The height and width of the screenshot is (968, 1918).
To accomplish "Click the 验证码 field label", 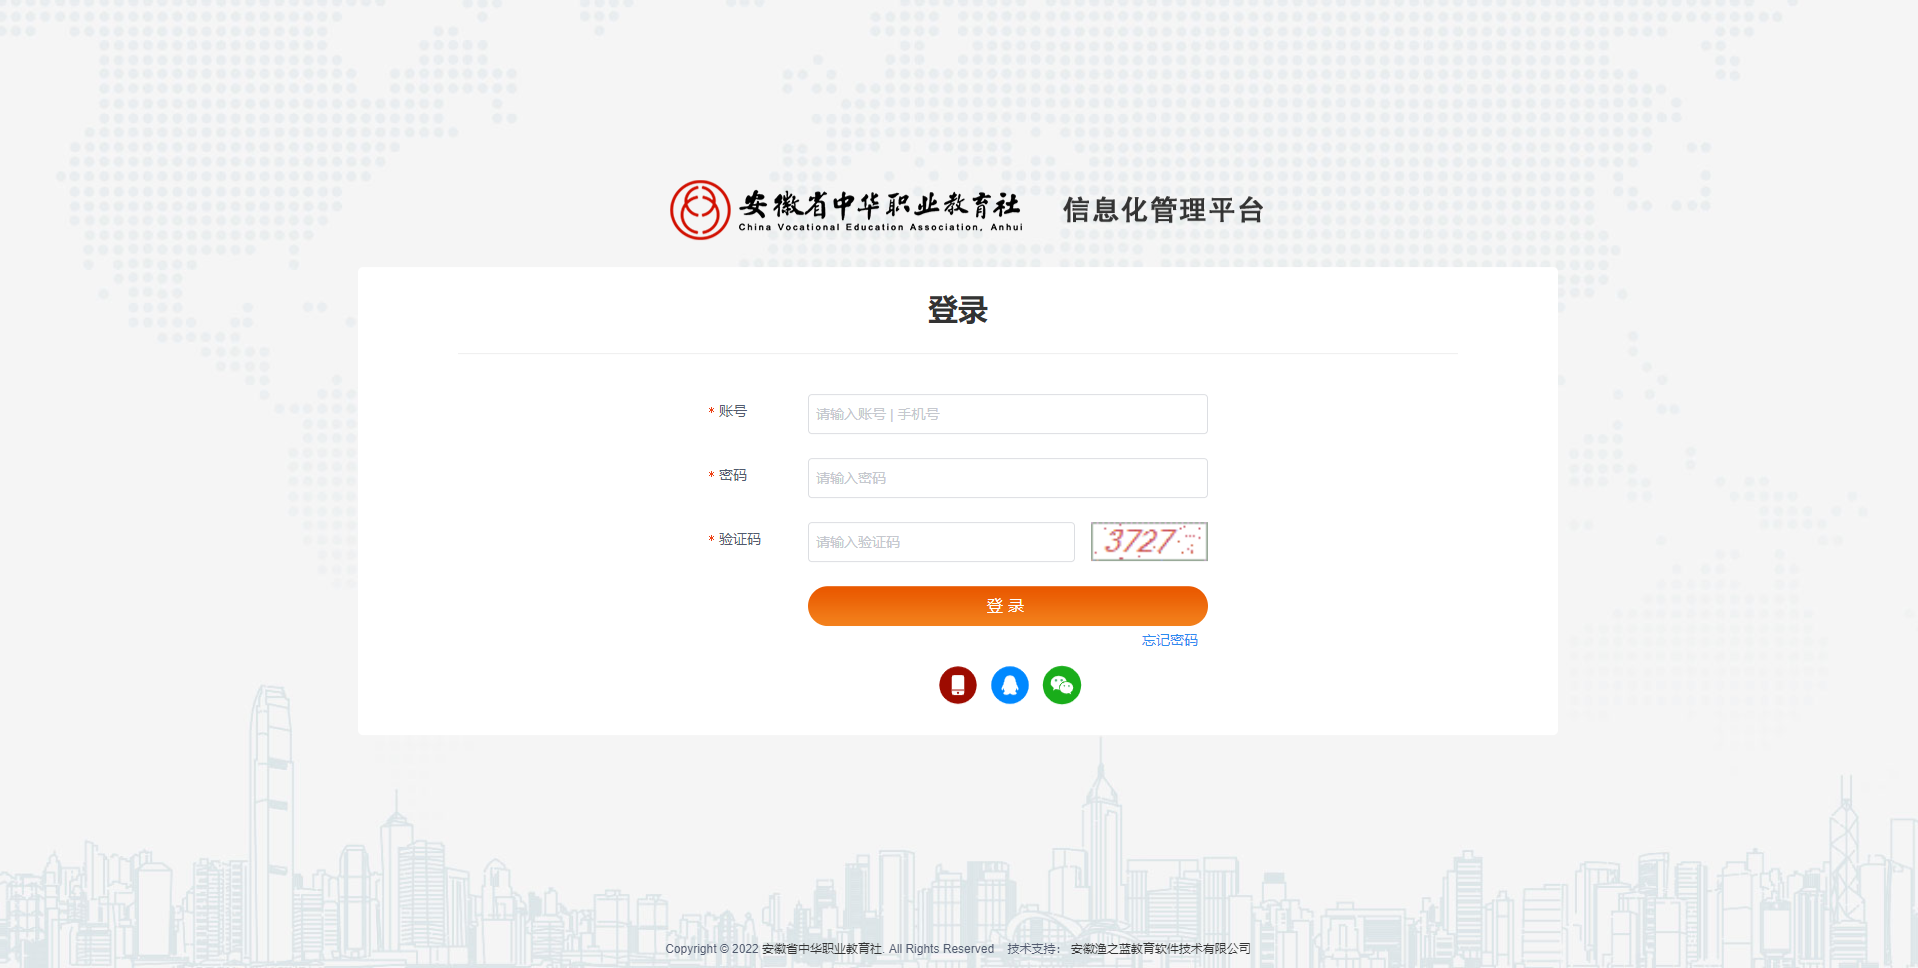I will coord(739,539).
